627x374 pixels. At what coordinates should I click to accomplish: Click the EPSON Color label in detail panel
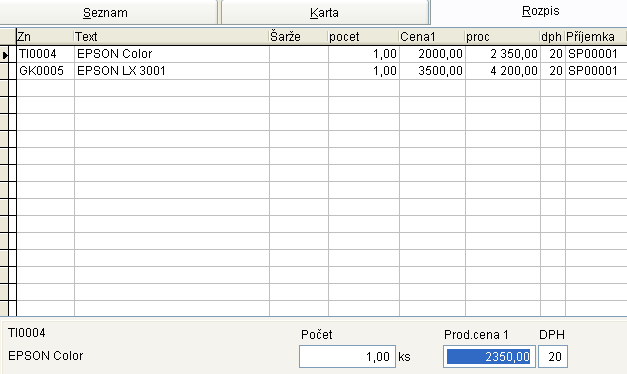(x=46, y=356)
